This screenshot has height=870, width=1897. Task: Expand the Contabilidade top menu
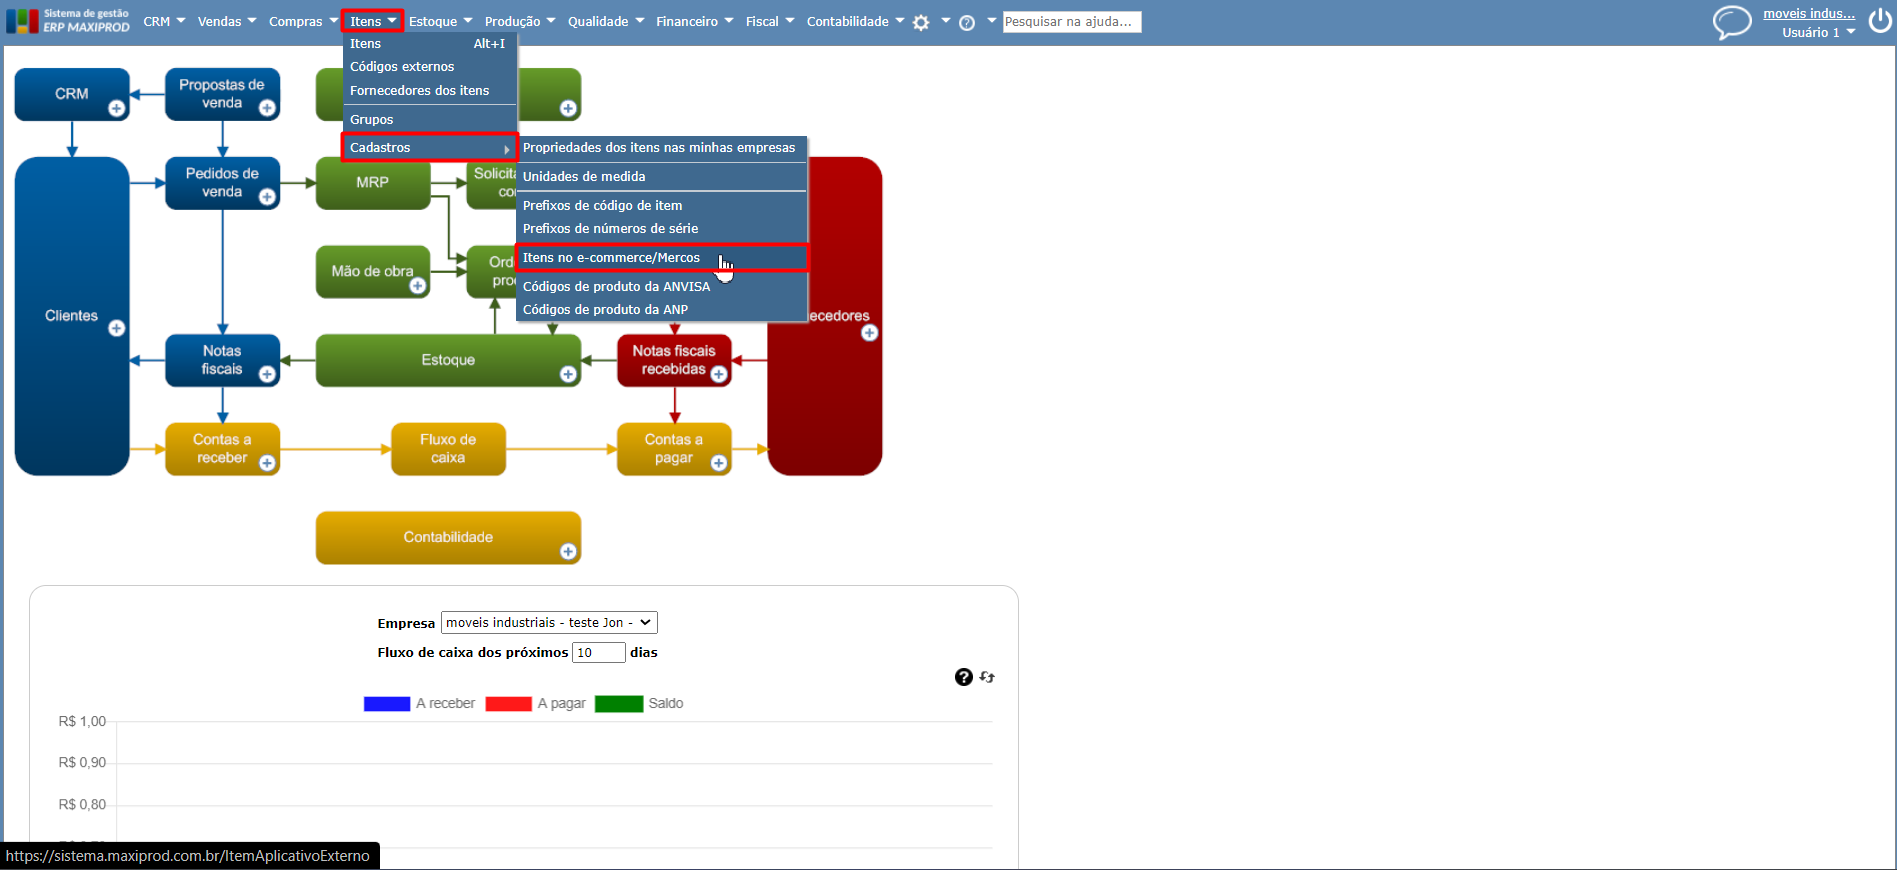pos(855,21)
